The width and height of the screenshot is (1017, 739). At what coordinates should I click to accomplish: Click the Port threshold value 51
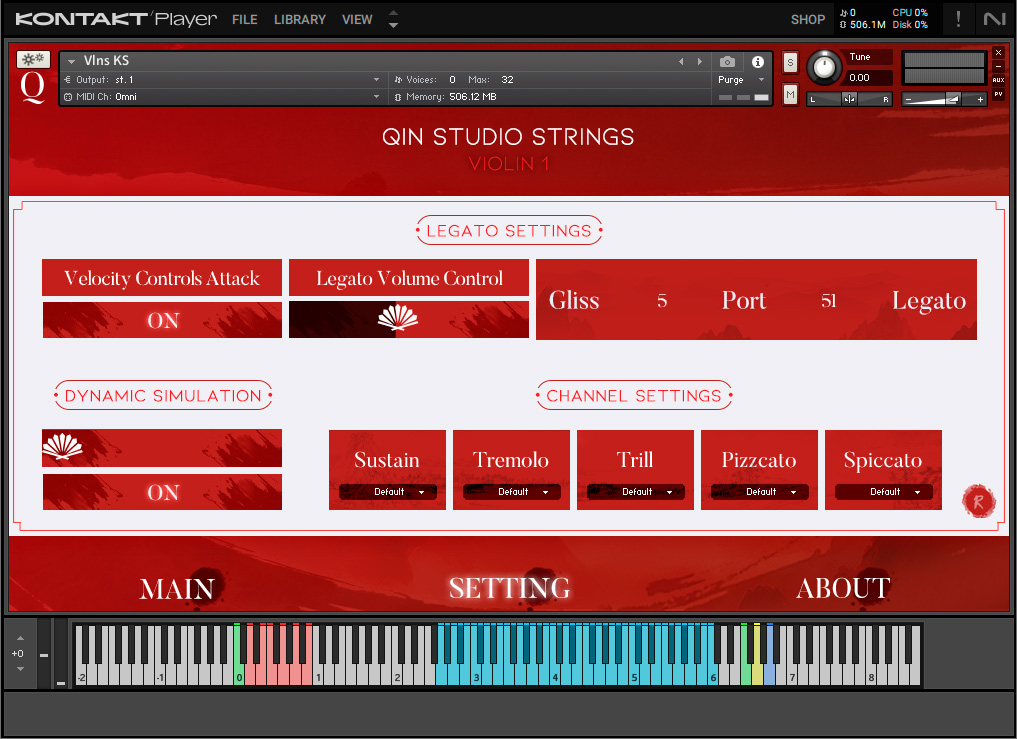click(828, 300)
